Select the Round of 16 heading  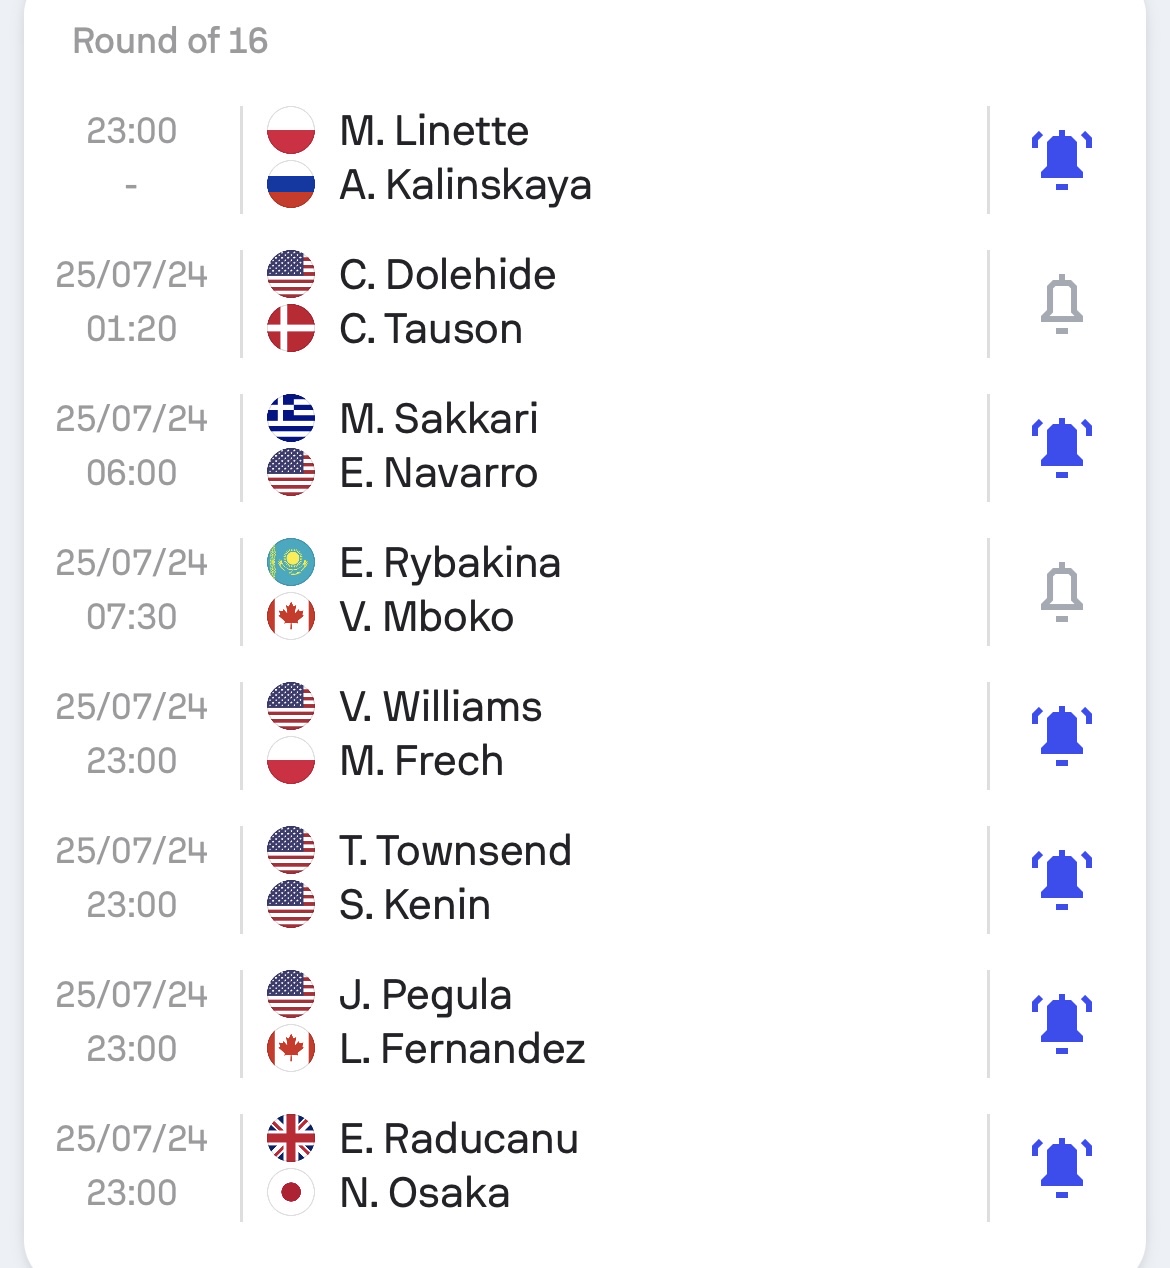[170, 41]
